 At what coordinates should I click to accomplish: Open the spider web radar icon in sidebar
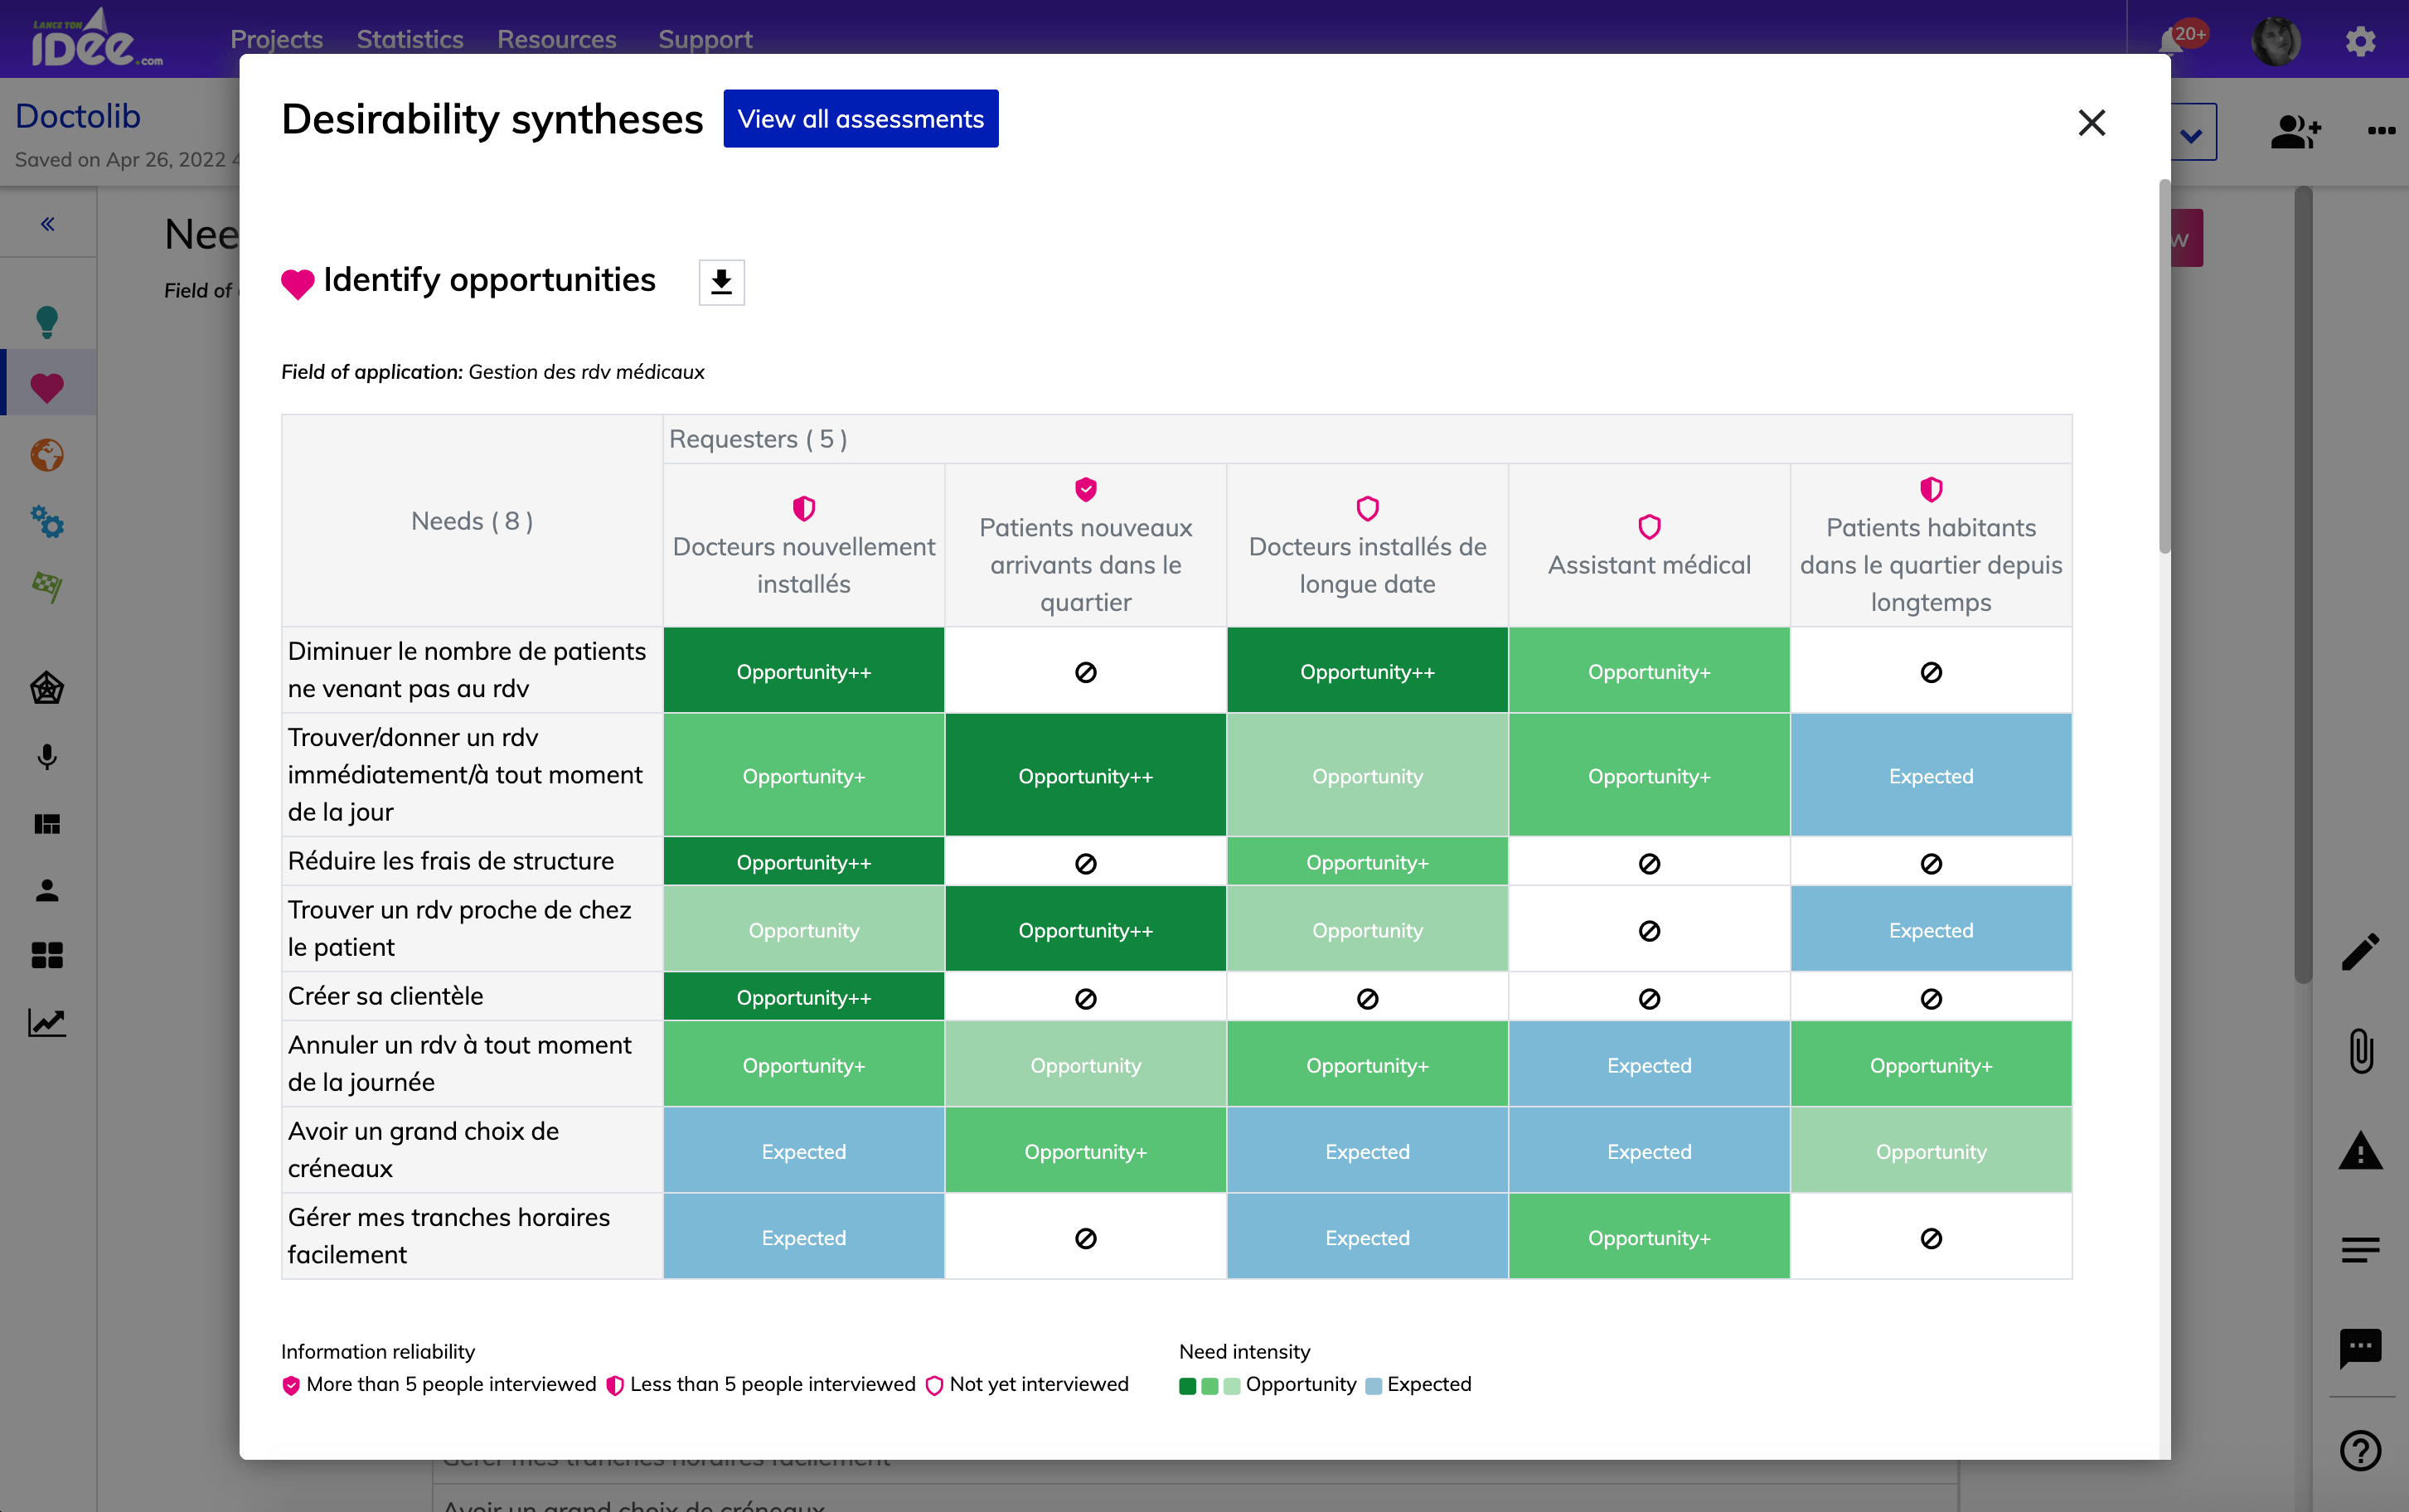47,688
